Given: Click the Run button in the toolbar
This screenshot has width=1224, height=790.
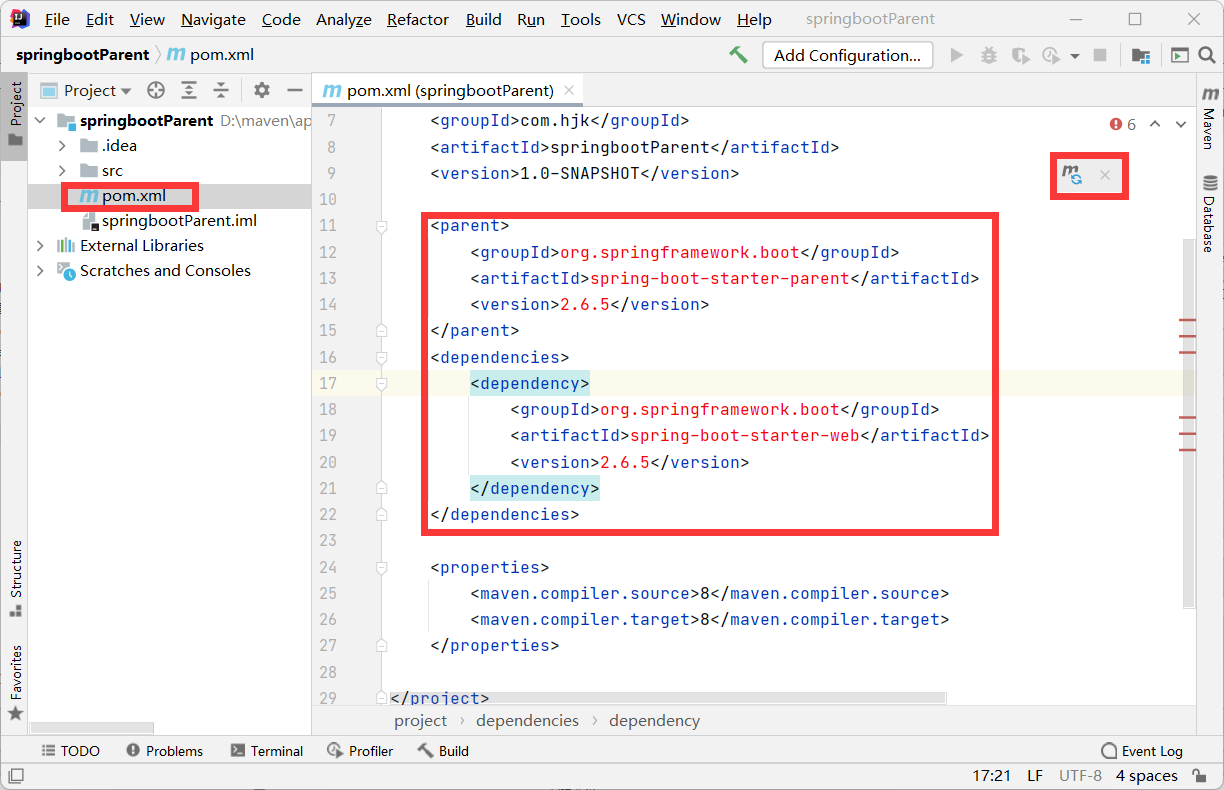Looking at the screenshot, I should (957, 55).
